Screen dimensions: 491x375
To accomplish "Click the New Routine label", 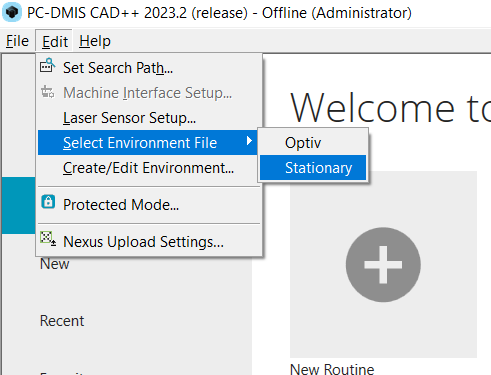I will (x=332, y=369).
